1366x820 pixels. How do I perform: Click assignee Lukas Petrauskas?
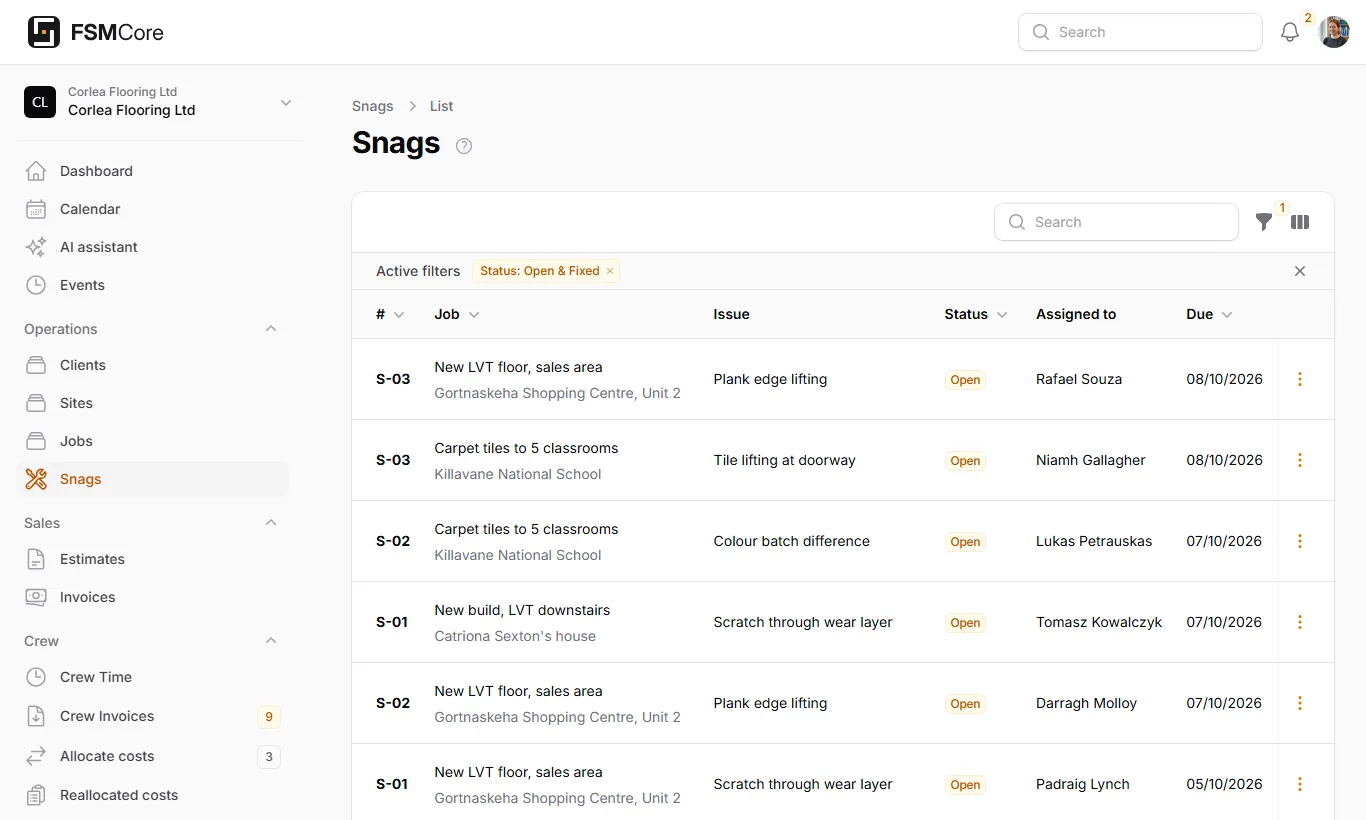[x=1094, y=541]
